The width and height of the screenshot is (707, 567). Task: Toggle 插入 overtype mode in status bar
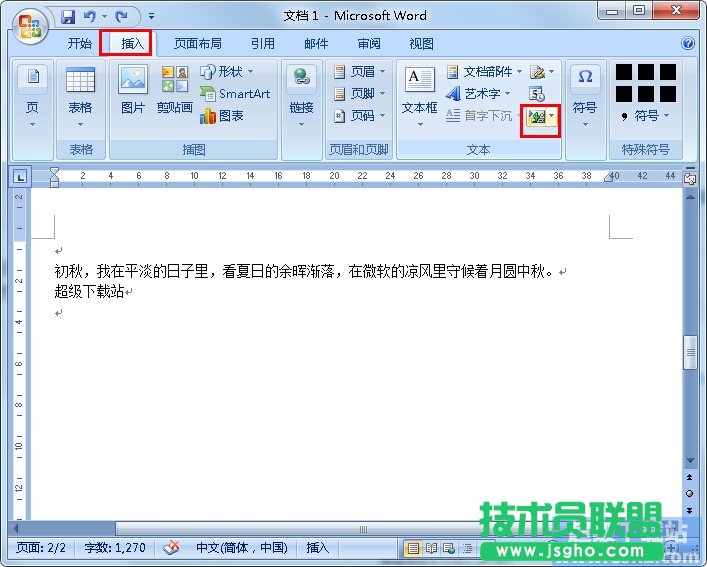point(317,548)
